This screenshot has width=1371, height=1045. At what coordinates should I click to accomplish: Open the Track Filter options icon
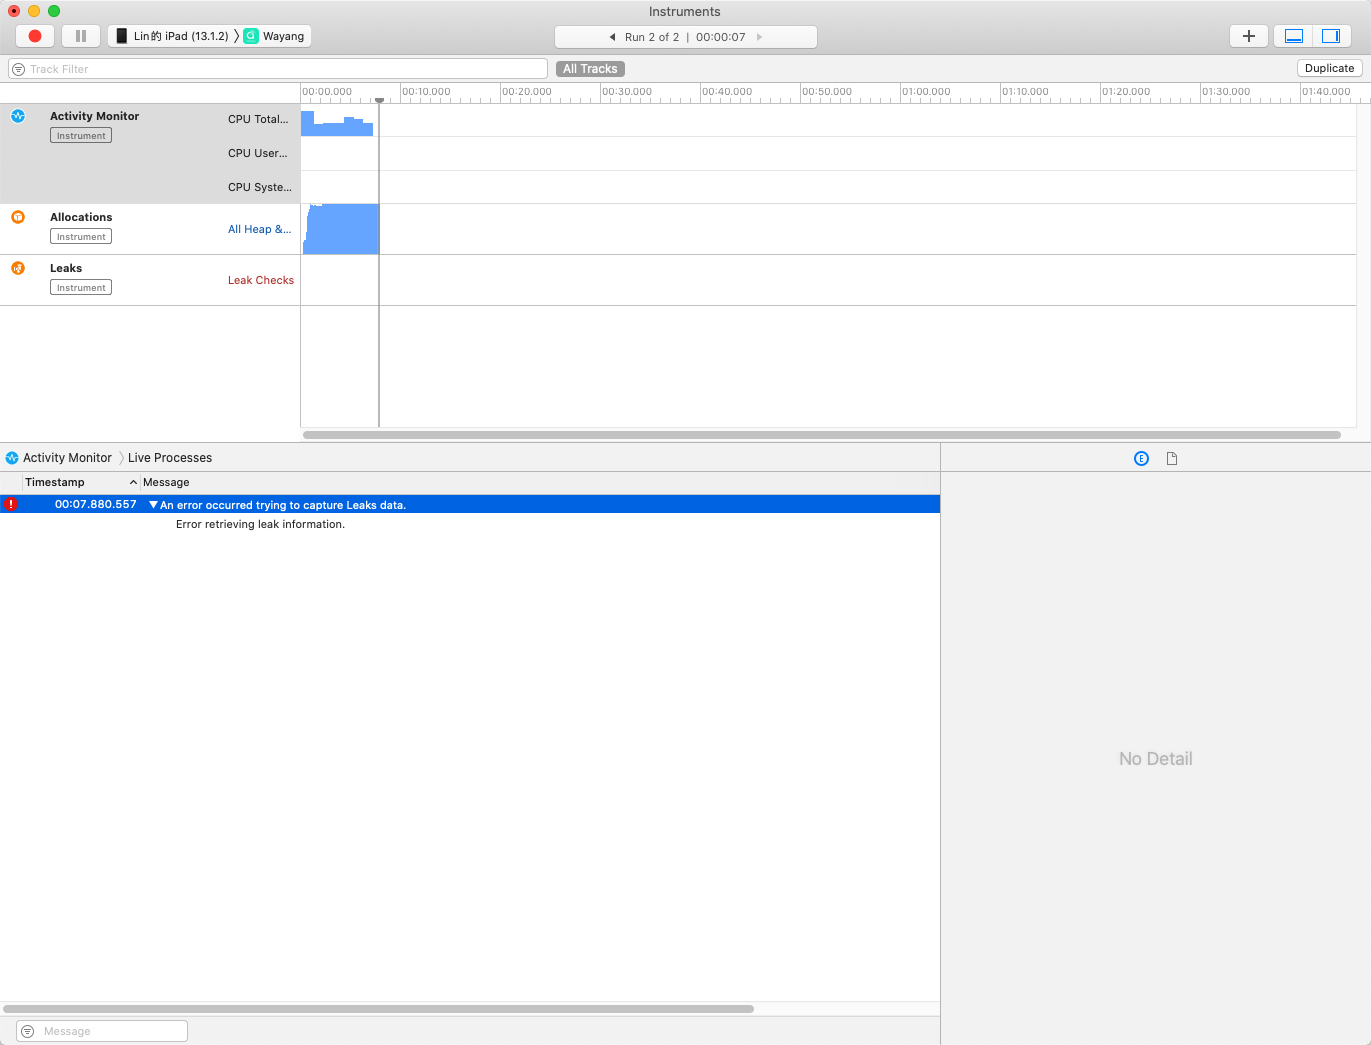coord(18,69)
